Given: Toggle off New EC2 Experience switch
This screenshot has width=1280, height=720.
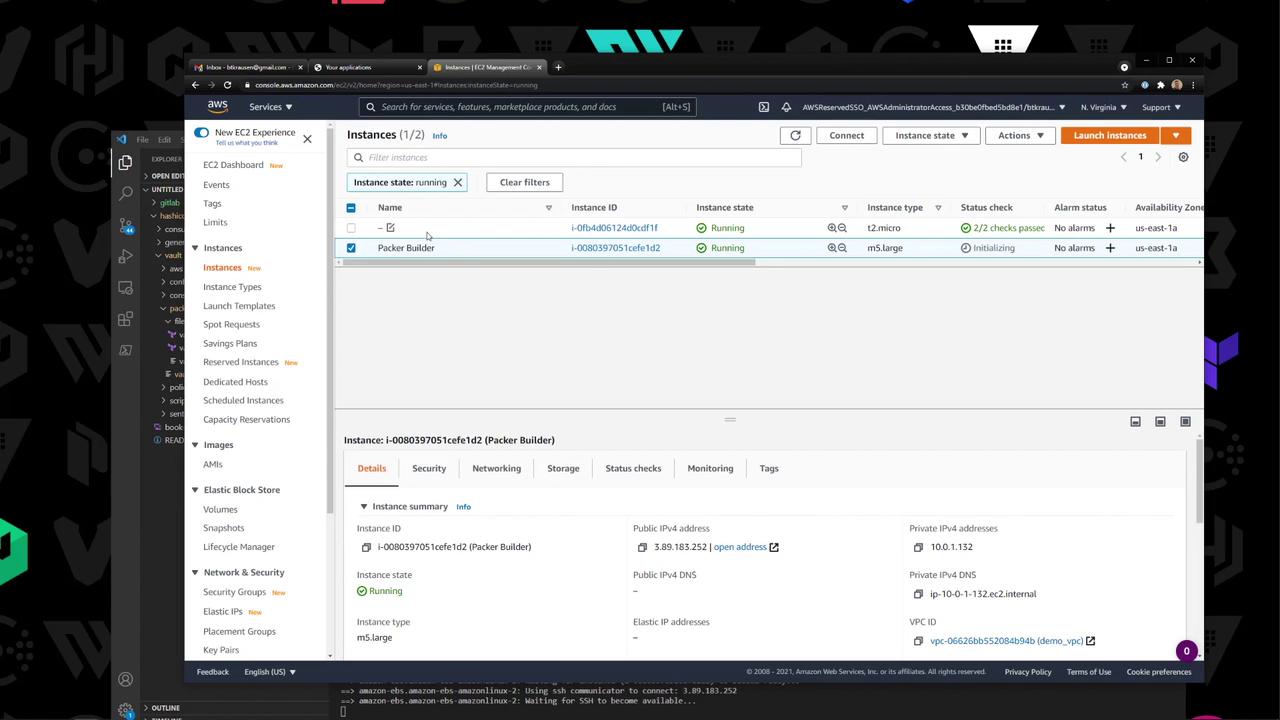Looking at the screenshot, I should 201,132.
